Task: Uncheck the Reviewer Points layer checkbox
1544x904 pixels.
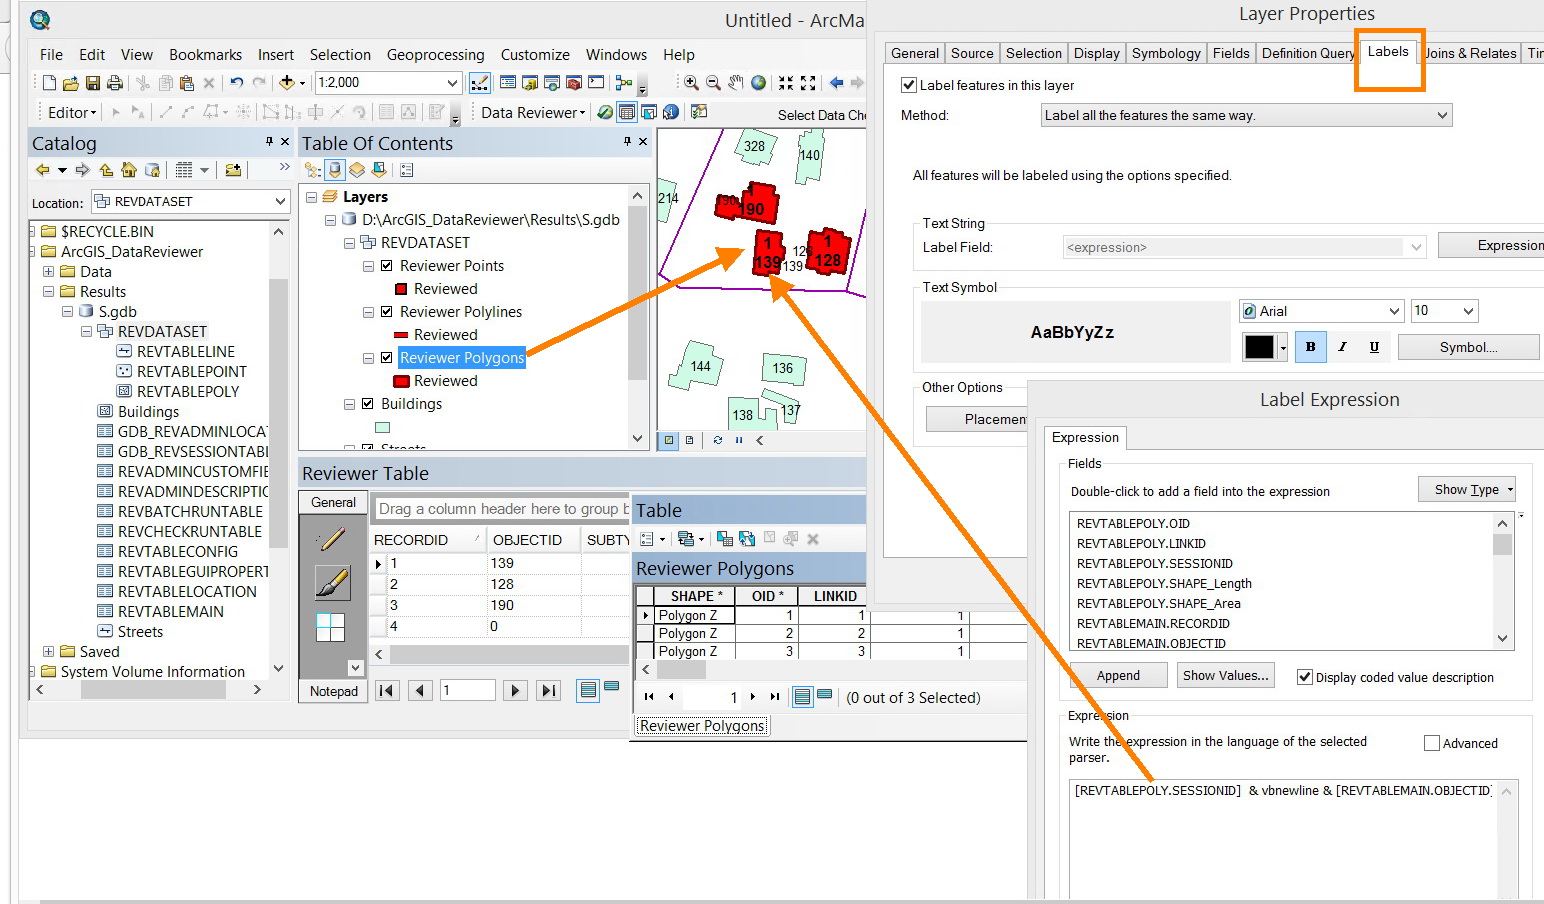Action: pos(387,266)
